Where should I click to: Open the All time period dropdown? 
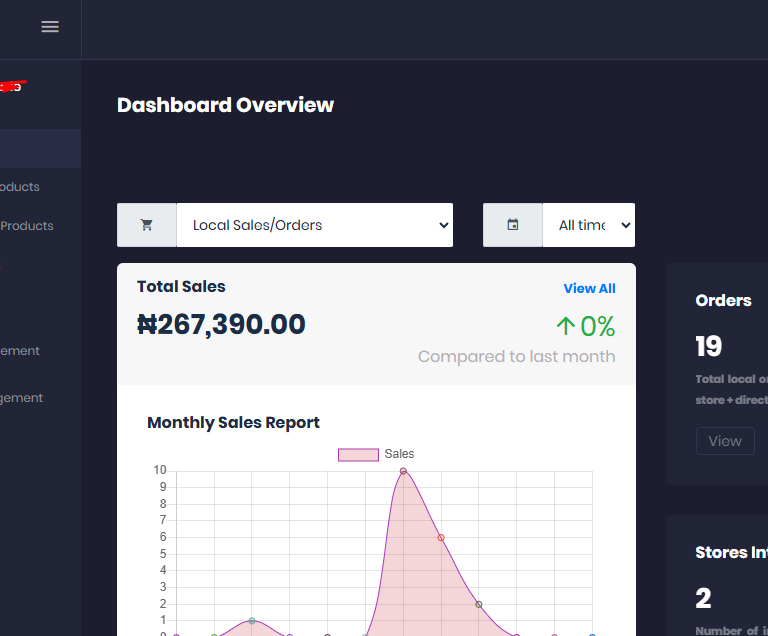coord(588,225)
